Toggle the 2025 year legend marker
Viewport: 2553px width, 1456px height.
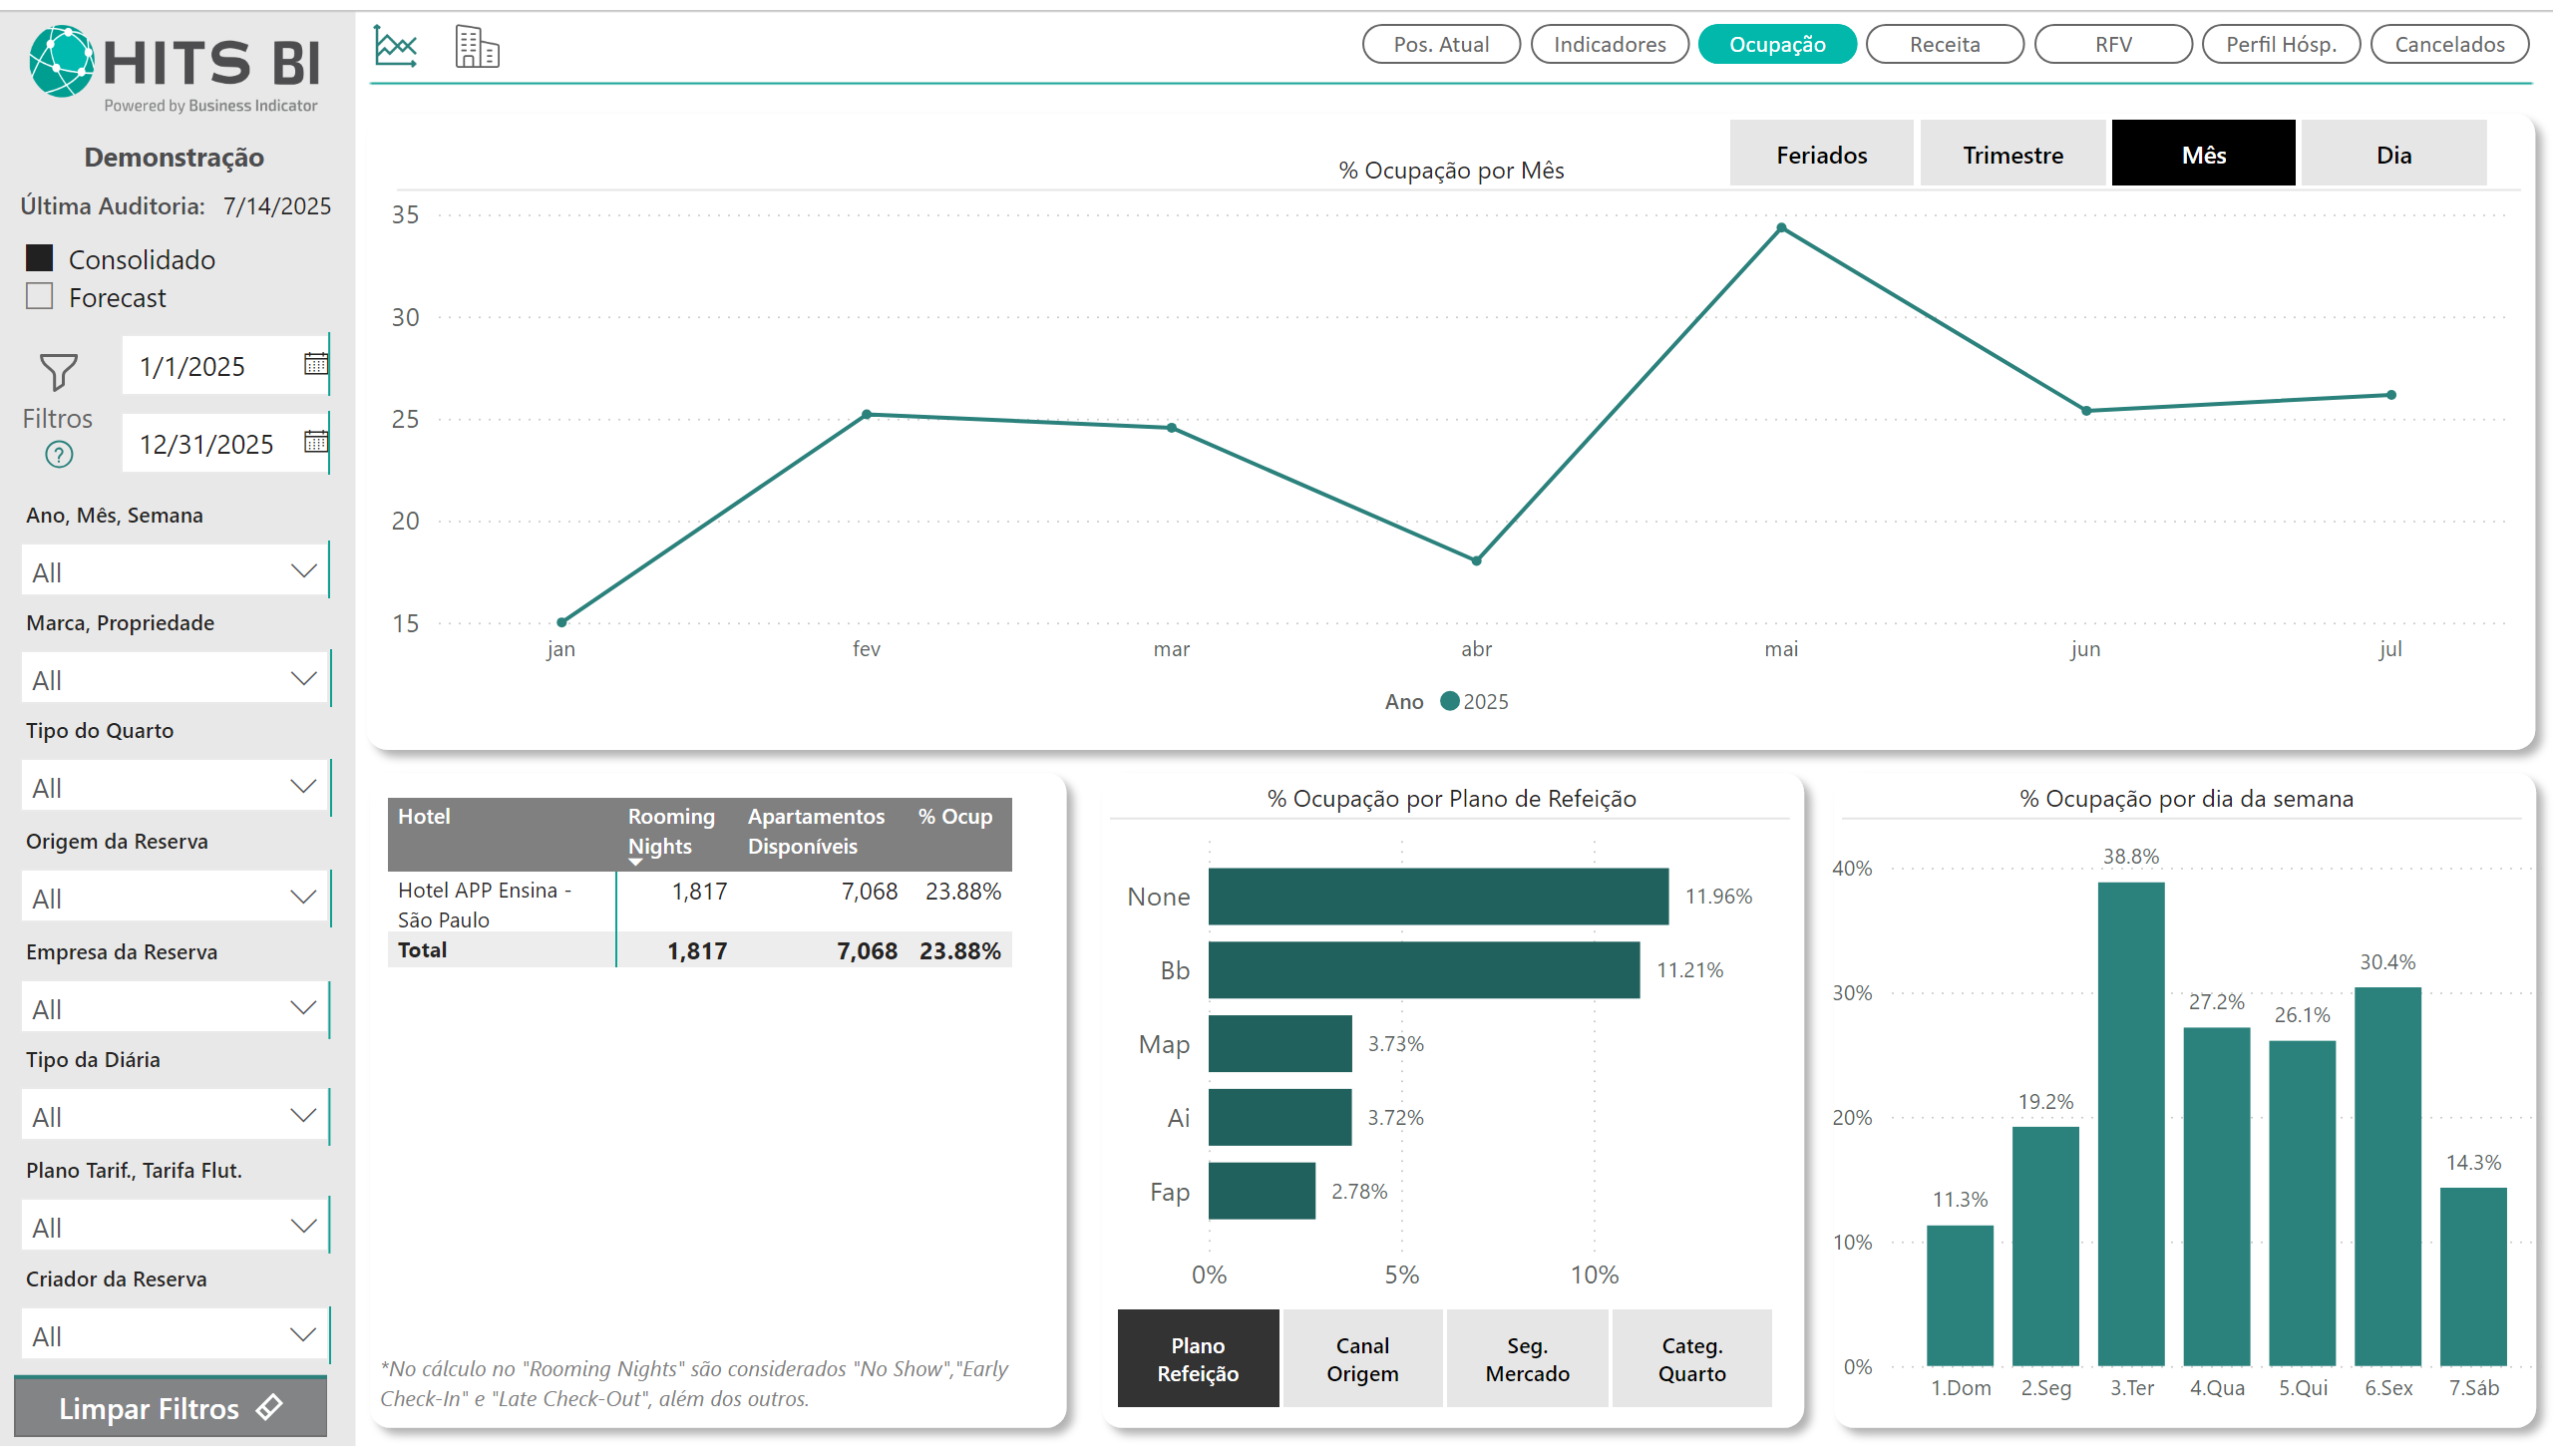[x=1449, y=702]
